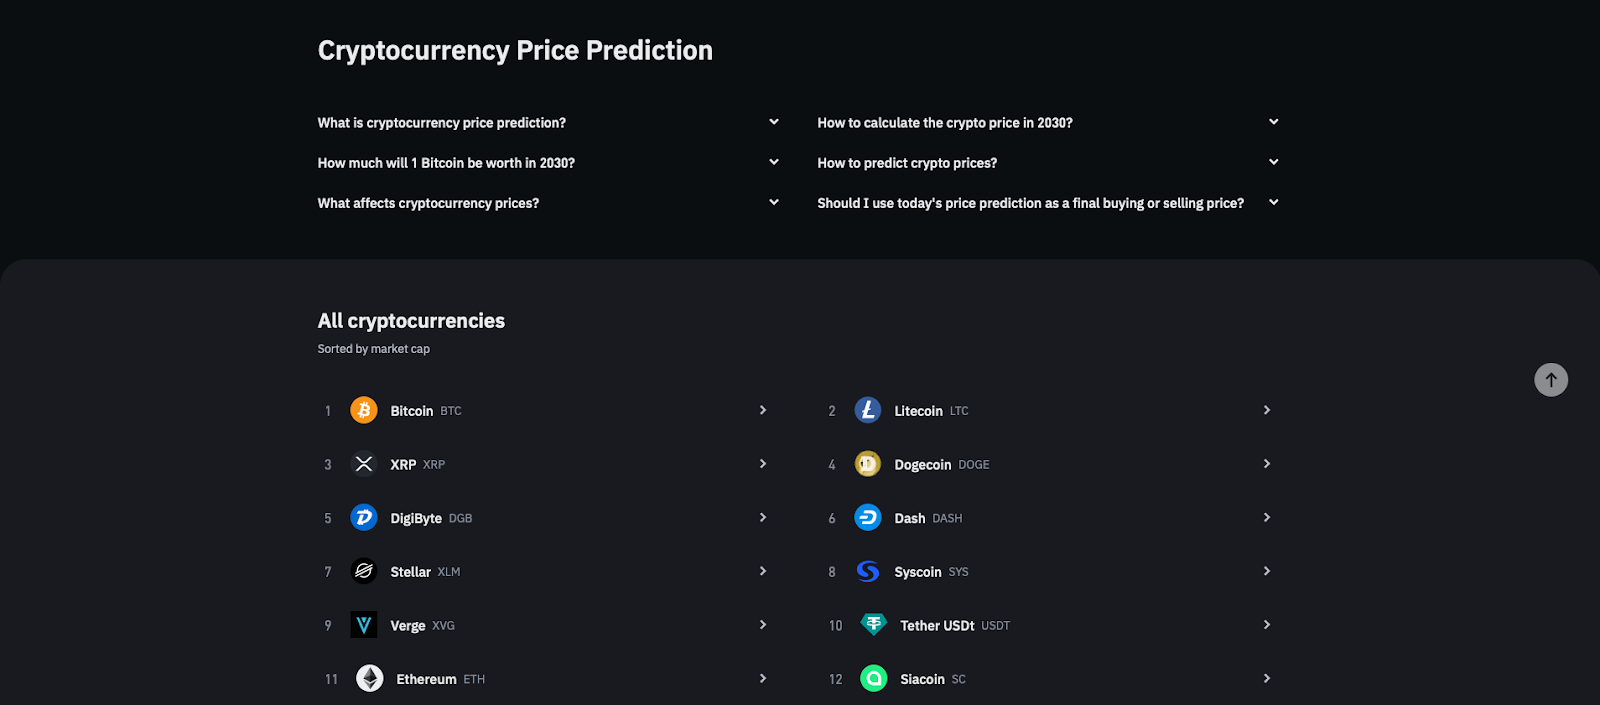Select the Dogecoin DOGE icon
Image resolution: width=1600 pixels, height=705 pixels.
(868, 464)
